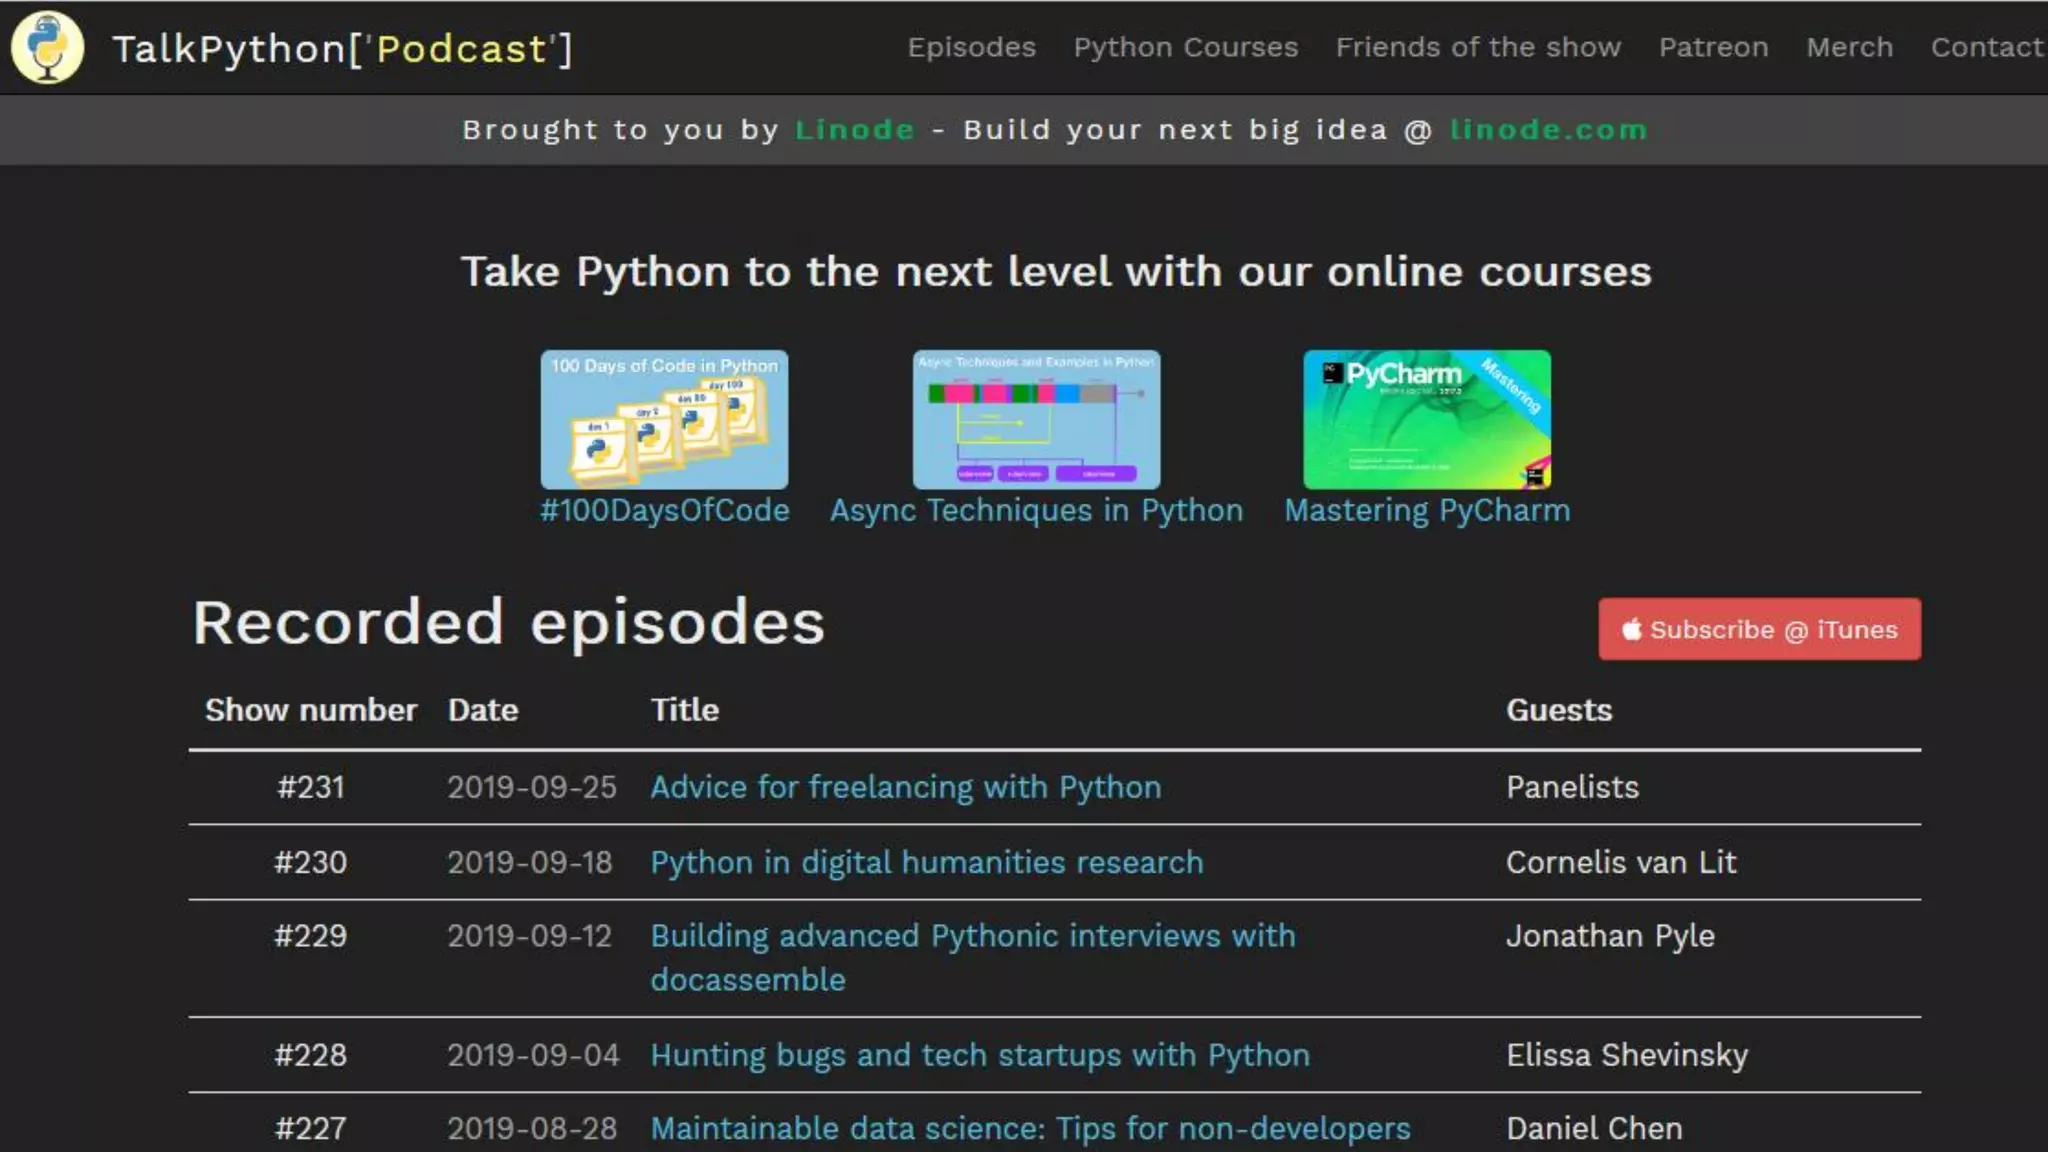Open episode Hunting bugs and tech startups
2048x1152 pixels.
979,1055
